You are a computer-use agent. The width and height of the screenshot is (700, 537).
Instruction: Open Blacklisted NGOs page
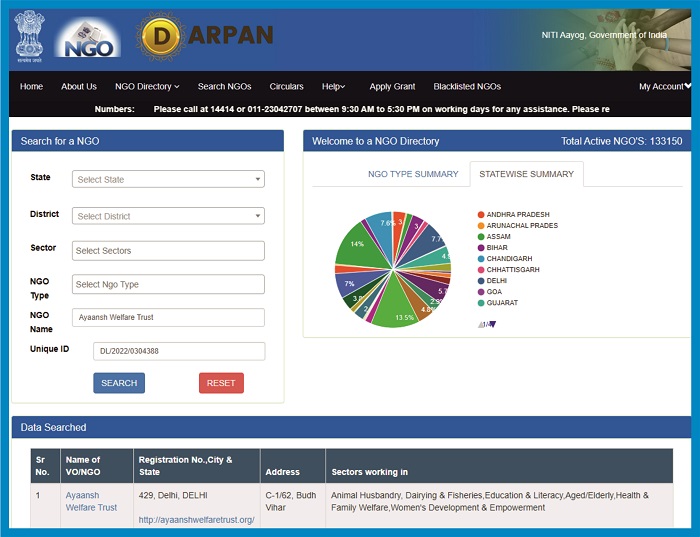467,87
